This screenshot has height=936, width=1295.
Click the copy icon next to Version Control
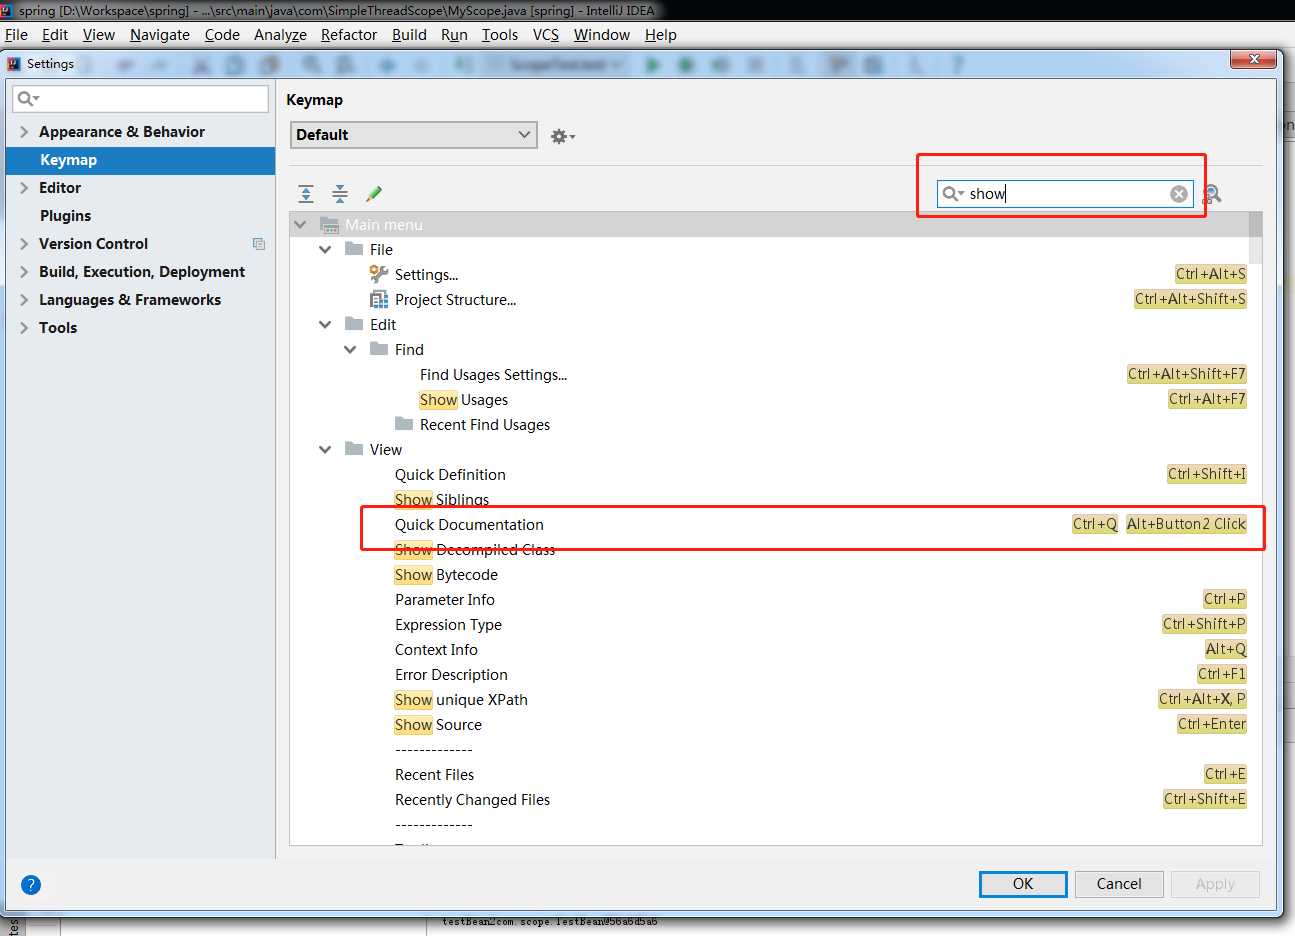pyautogui.click(x=259, y=244)
